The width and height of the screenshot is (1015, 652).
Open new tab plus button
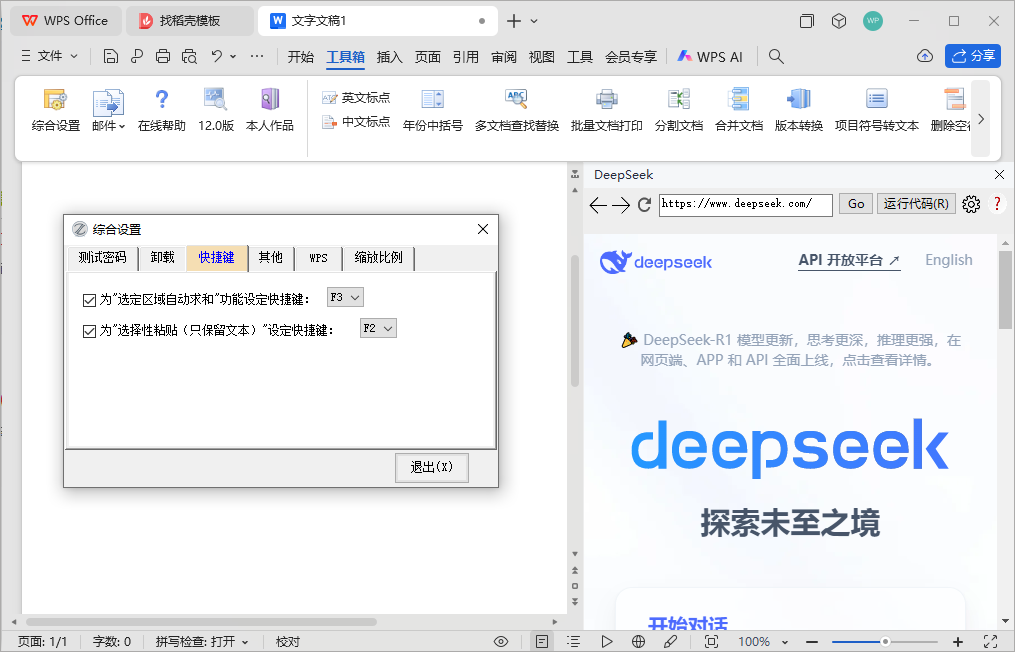pyautogui.click(x=514, y=21)
